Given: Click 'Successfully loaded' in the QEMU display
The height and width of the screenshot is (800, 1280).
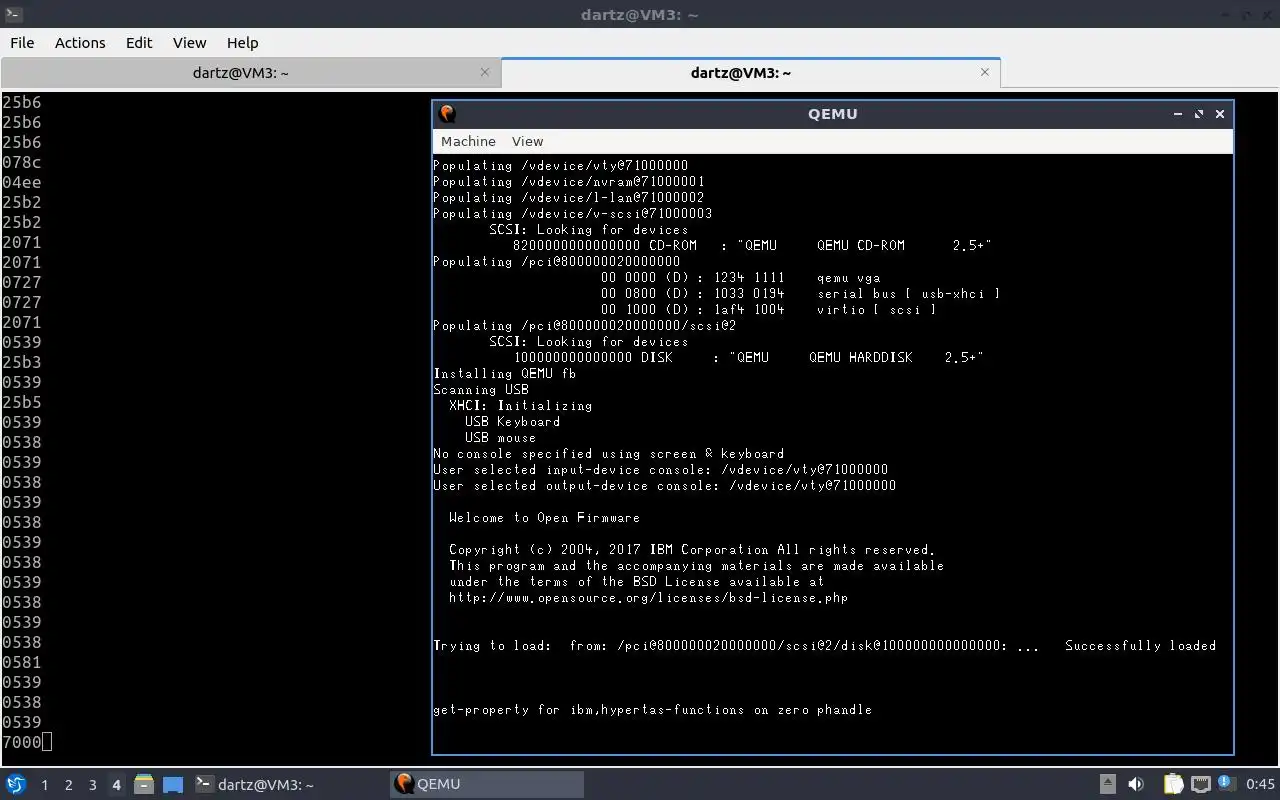Looking at the screenshot, I should tap(1140, 646).
